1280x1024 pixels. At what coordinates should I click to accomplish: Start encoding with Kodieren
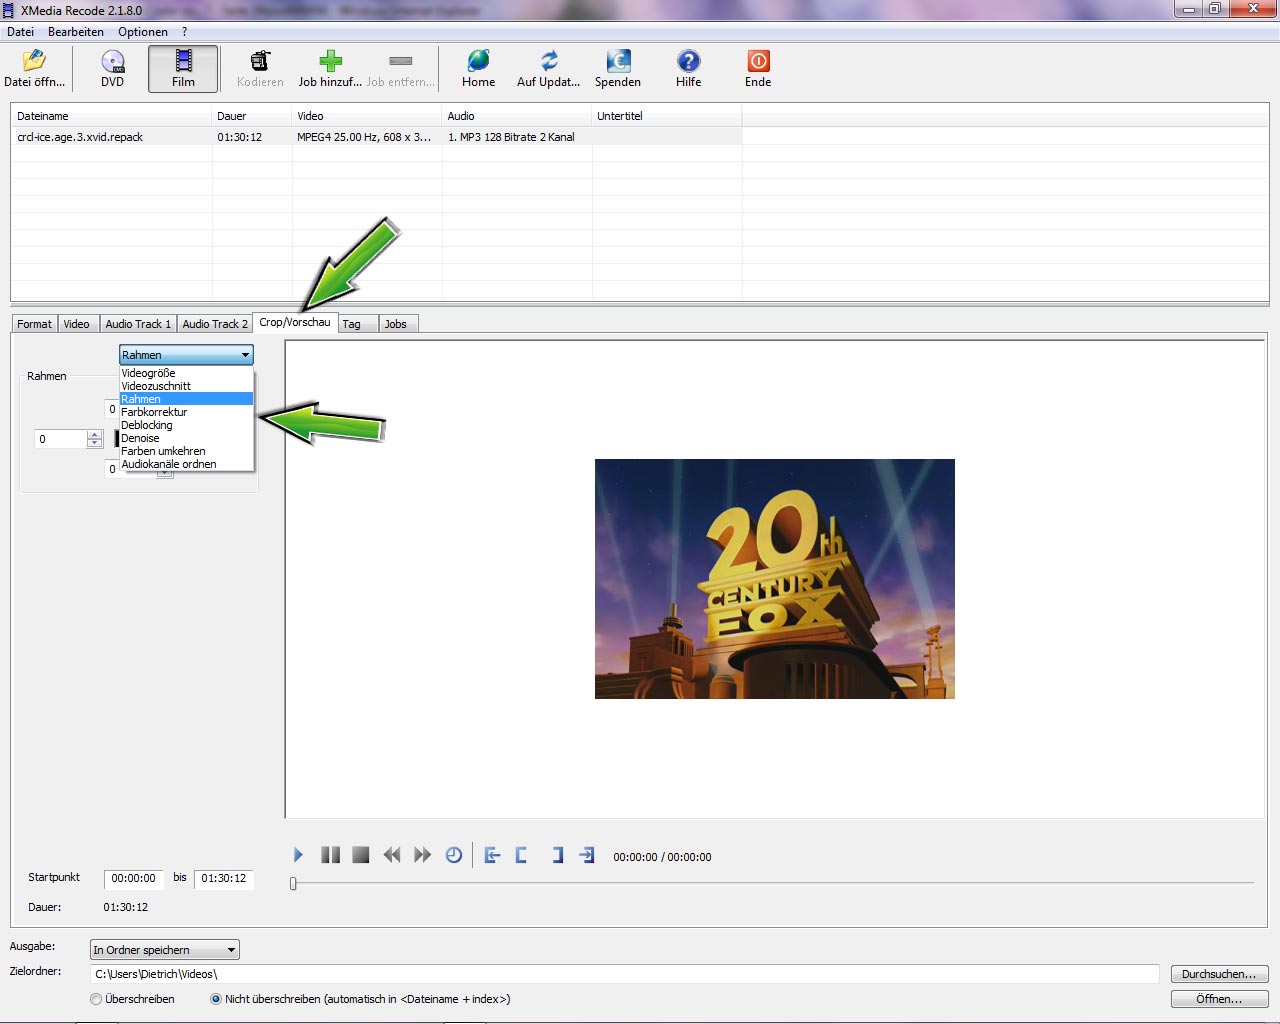coord(260,69)
